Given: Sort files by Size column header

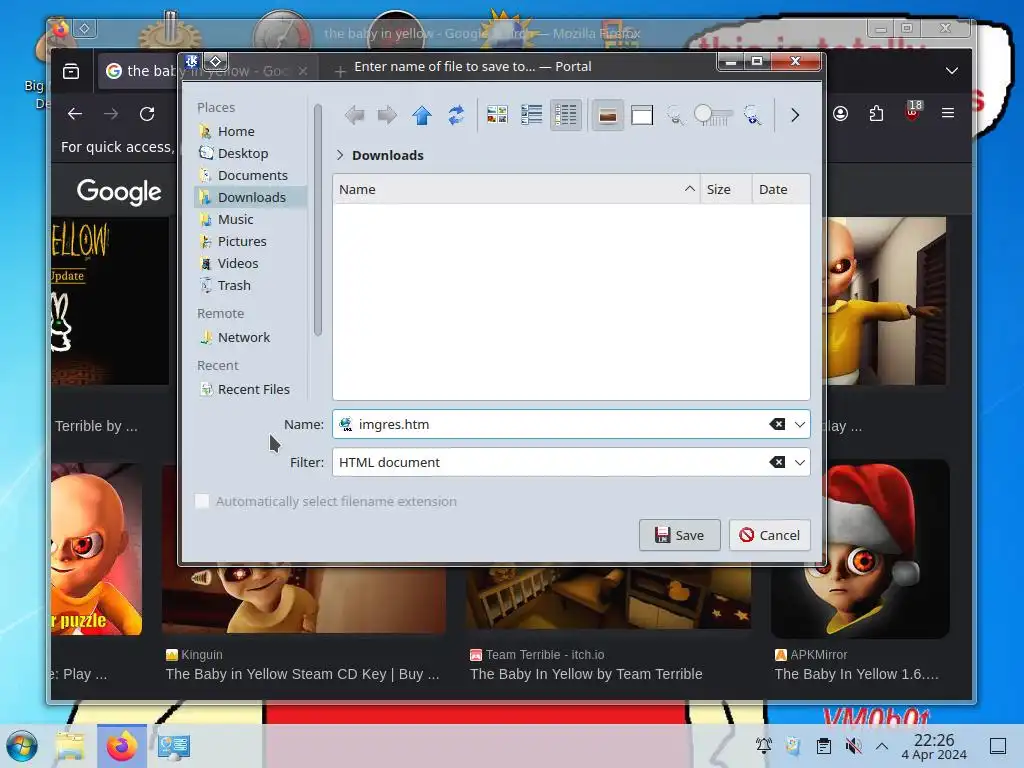Looking at the screenshot, I should 726,189.
